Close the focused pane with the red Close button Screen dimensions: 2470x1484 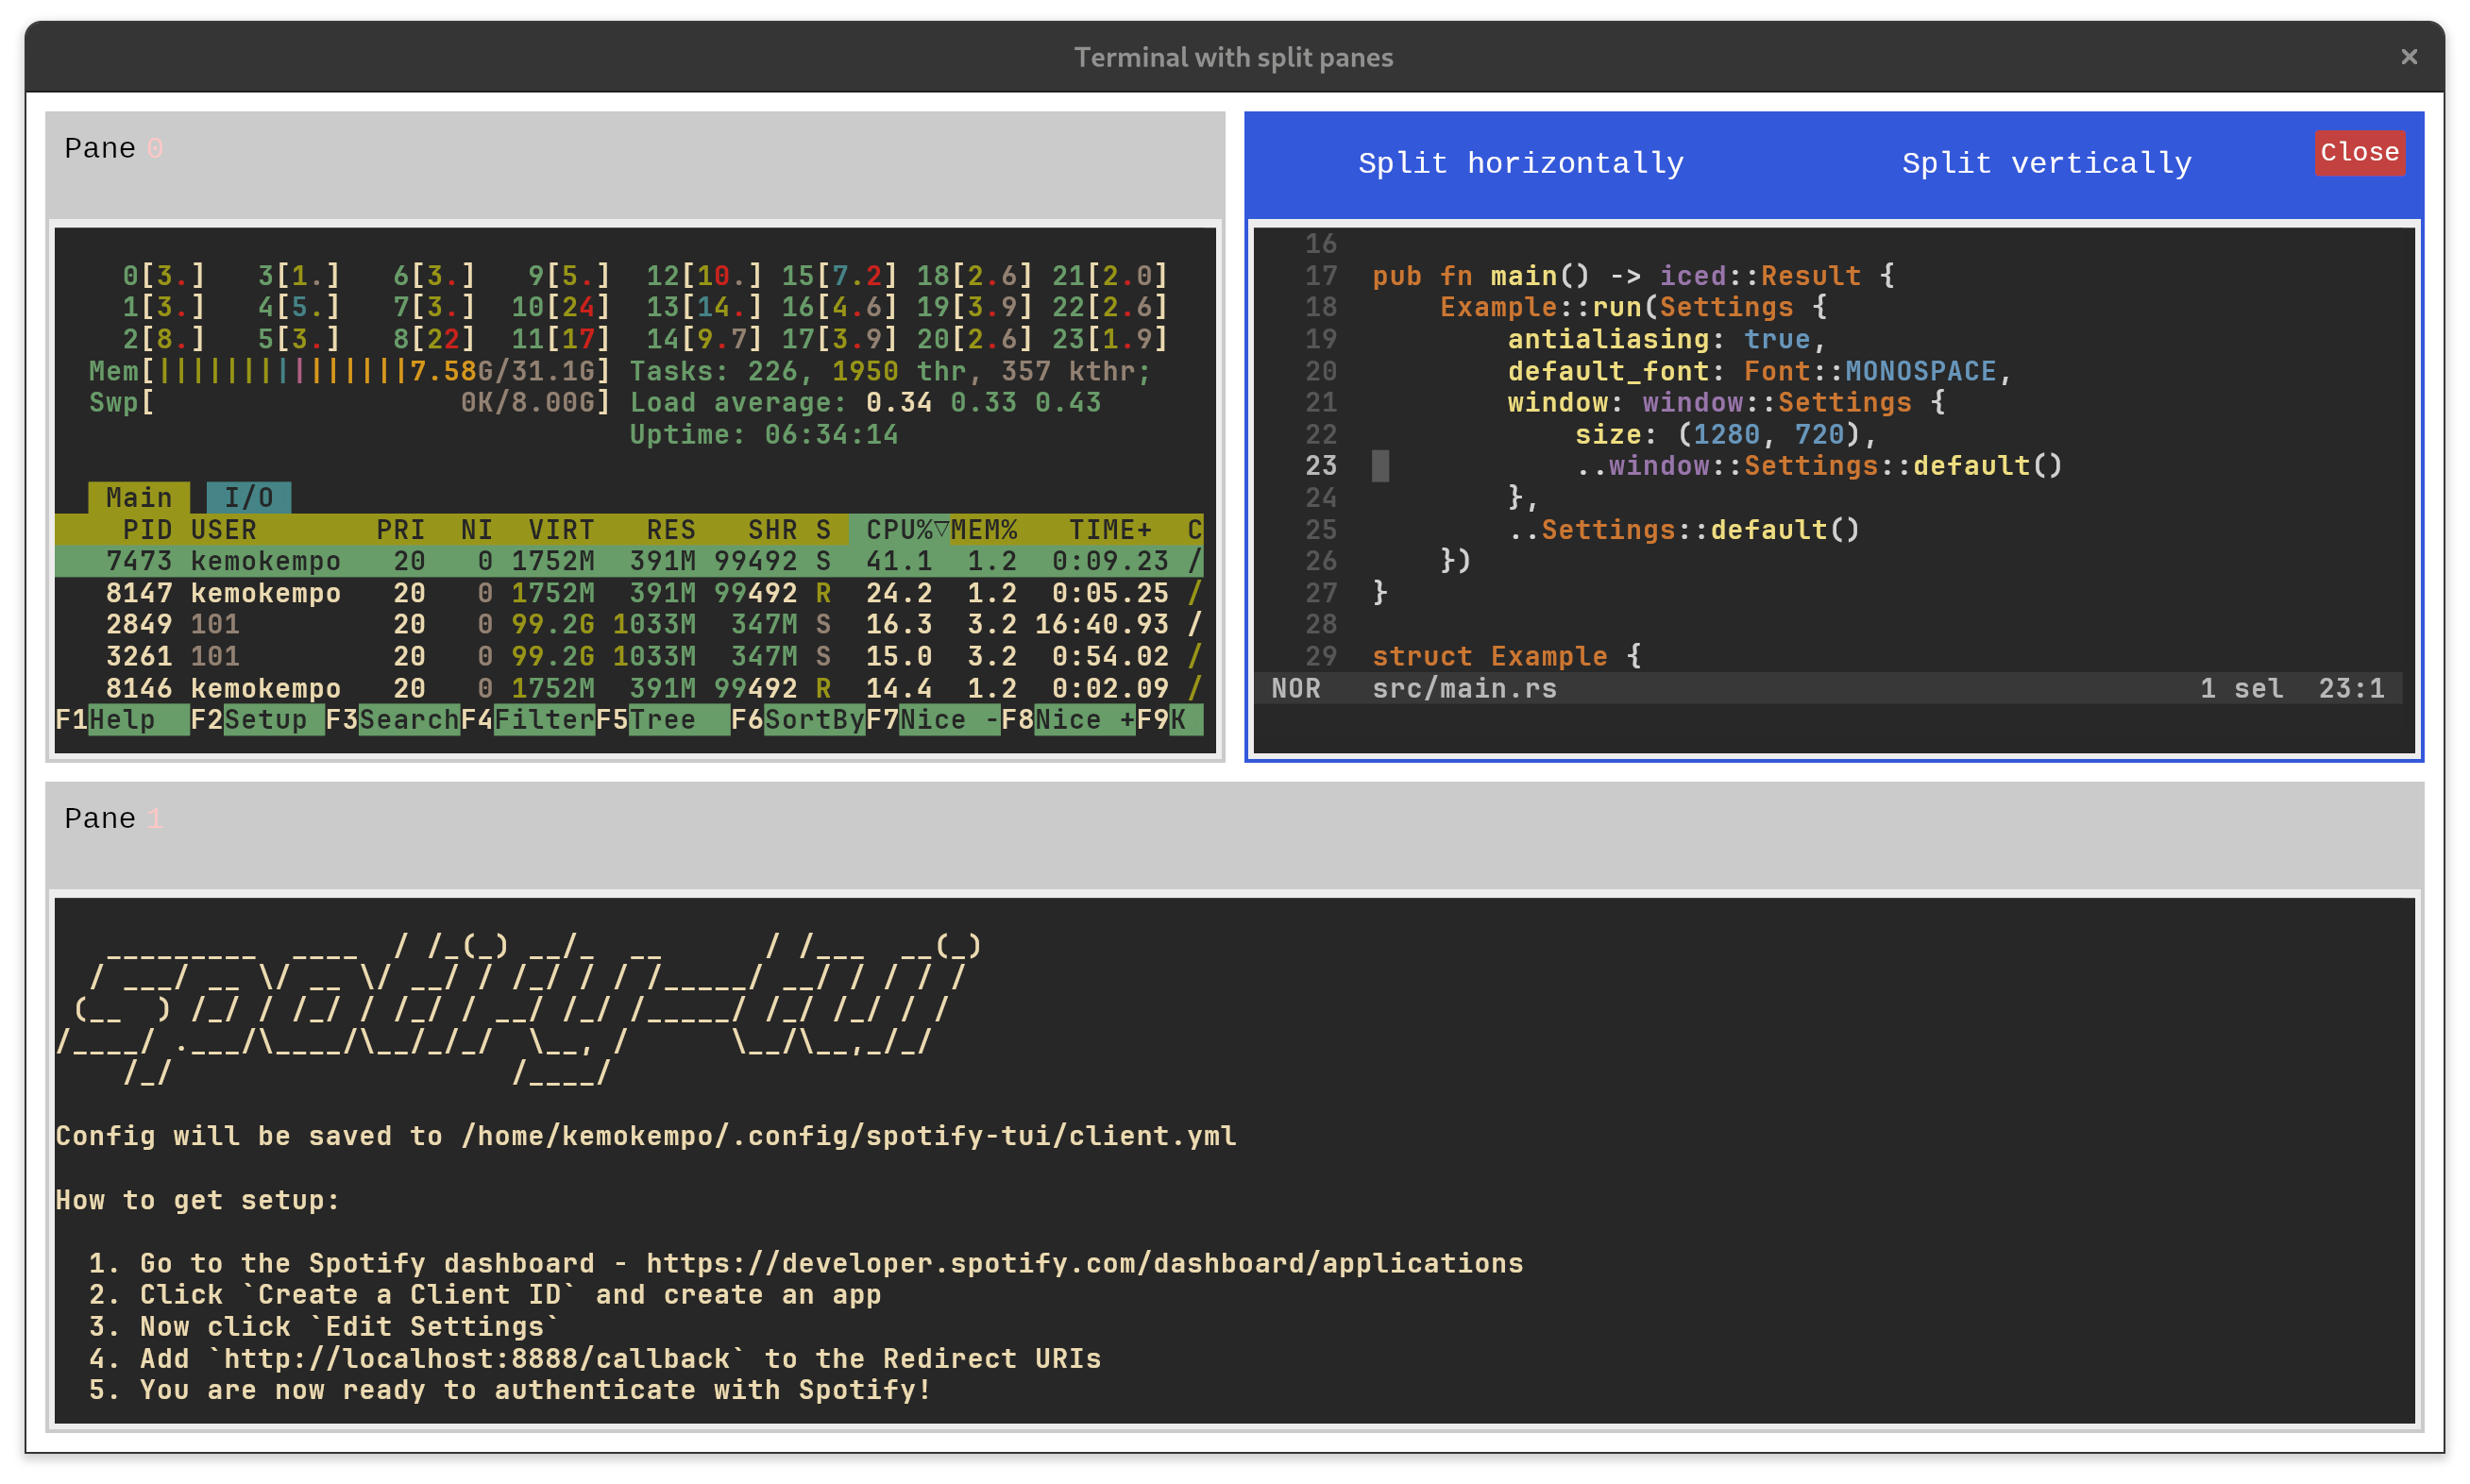pyautogui.click(x=2359, y=152)
